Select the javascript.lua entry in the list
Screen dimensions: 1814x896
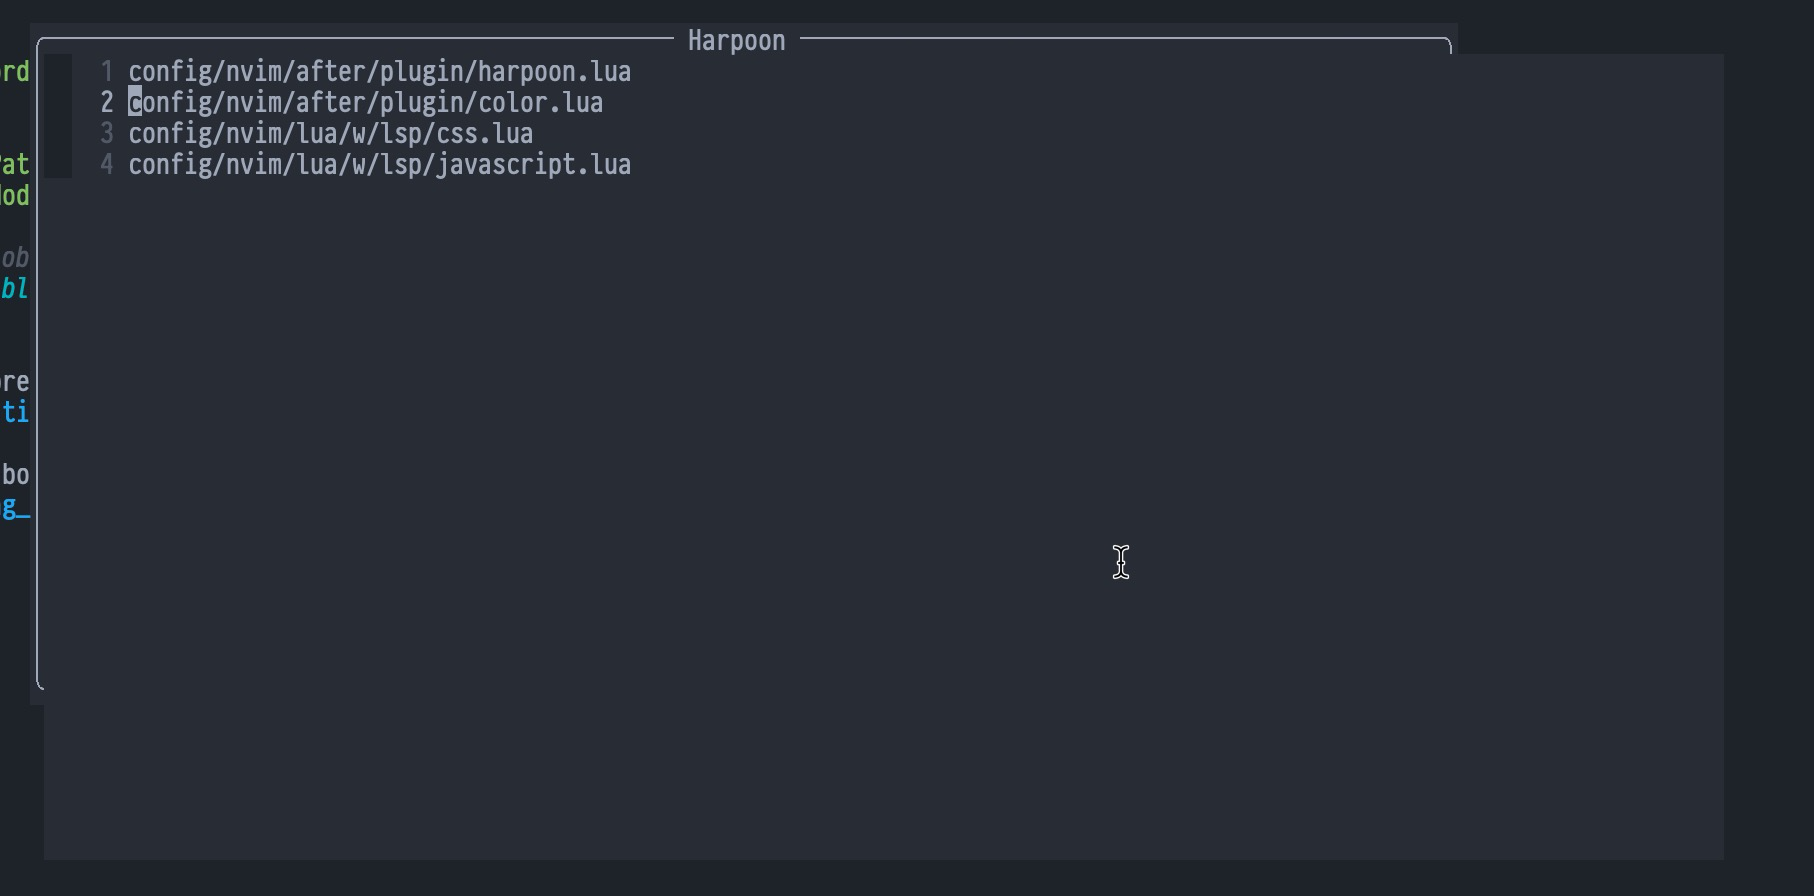click(378, 164)
